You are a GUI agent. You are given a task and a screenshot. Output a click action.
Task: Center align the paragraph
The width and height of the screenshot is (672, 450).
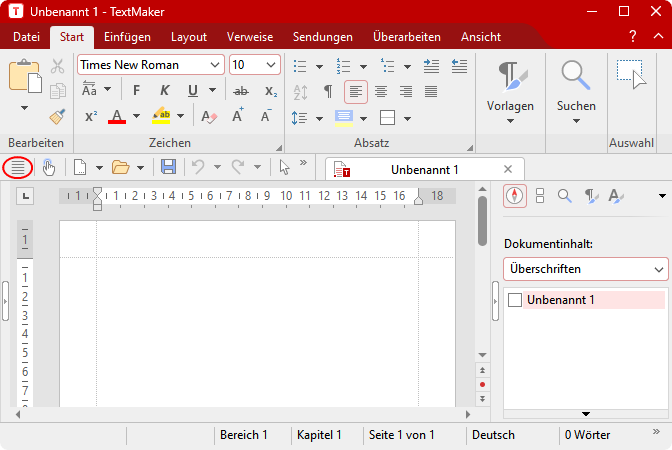click(x=380, y=91)
